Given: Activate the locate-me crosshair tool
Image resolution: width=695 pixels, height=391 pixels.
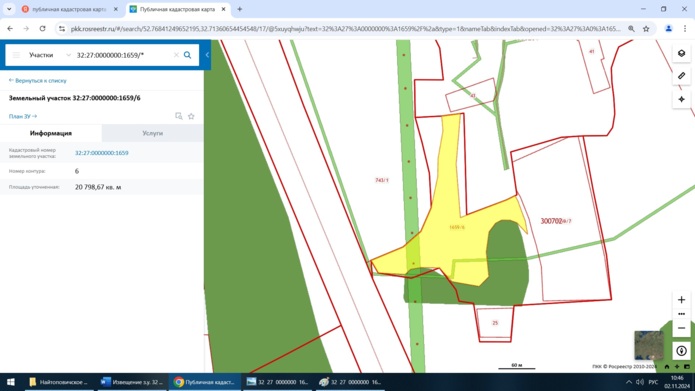Looking at the screenshot, I should pos(681,99).
